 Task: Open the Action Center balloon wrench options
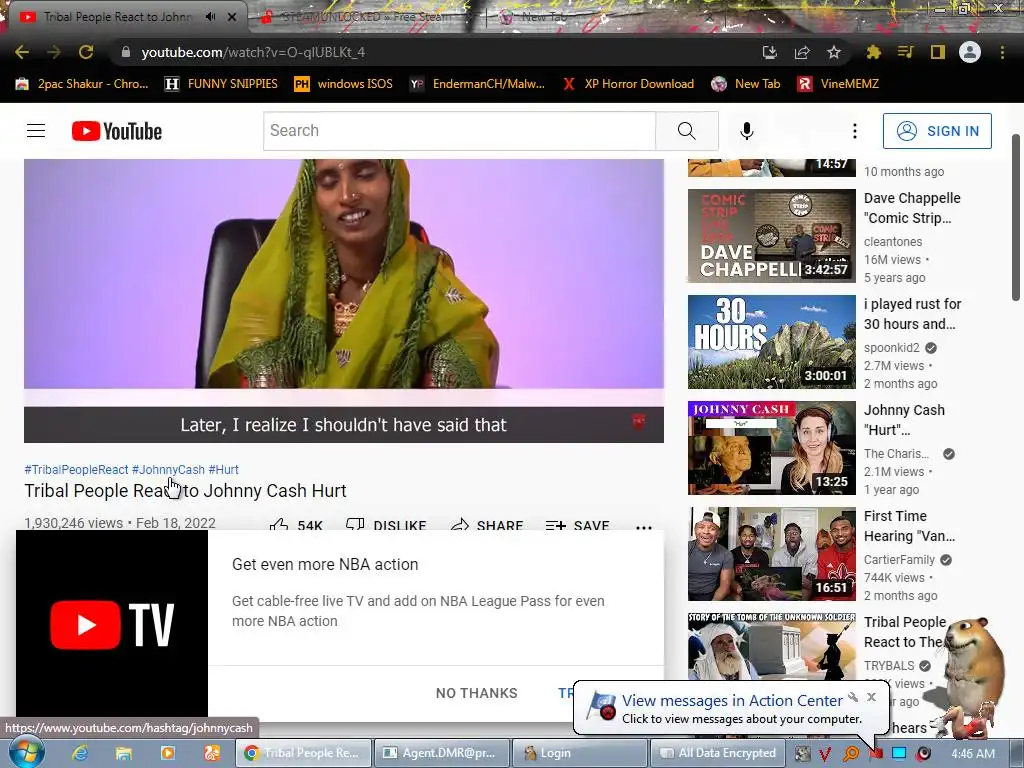pos(853,697)
